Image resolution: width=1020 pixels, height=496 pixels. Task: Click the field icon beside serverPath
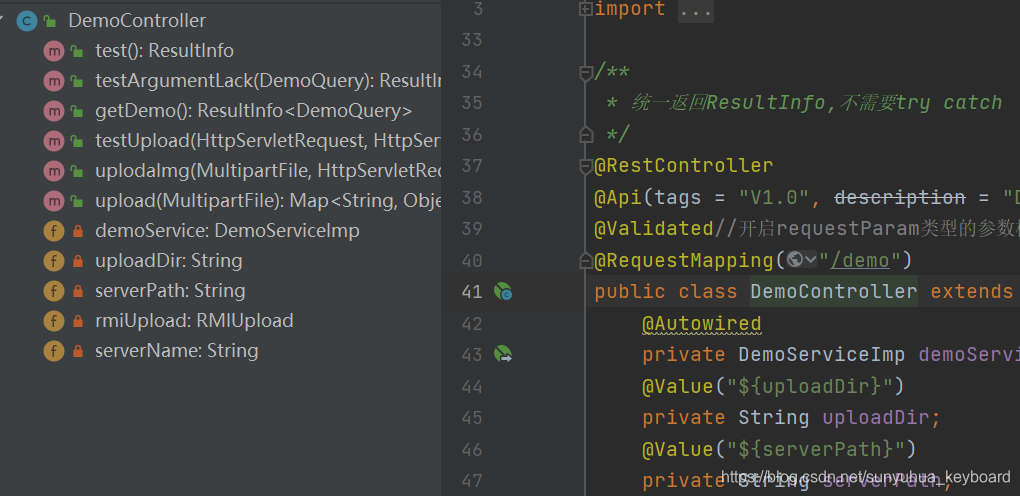coord(53,291)
